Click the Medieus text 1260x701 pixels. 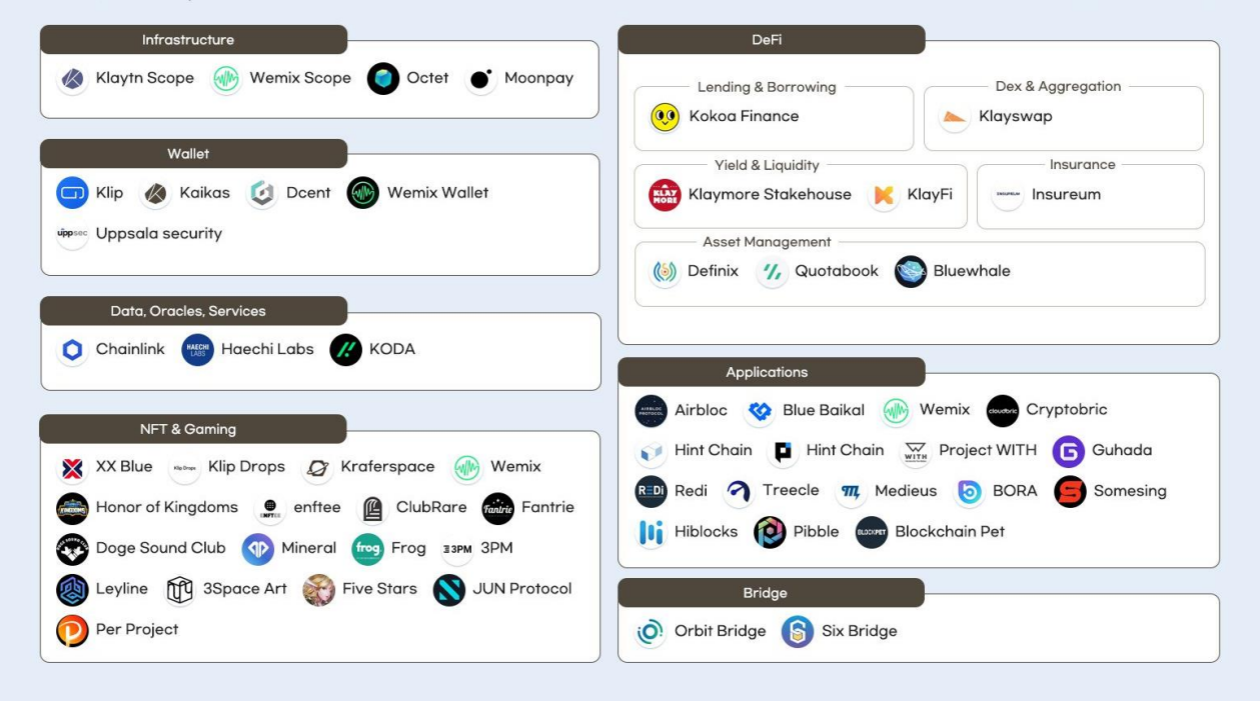906,491
